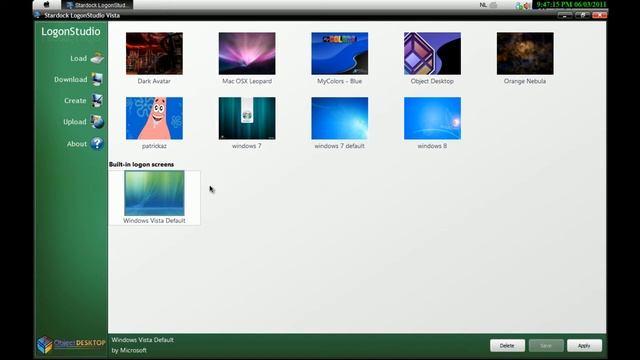This screenshot has width=640, height=360.
Task: Choose the Upload sidebar label
Action: tap(75, 122)
